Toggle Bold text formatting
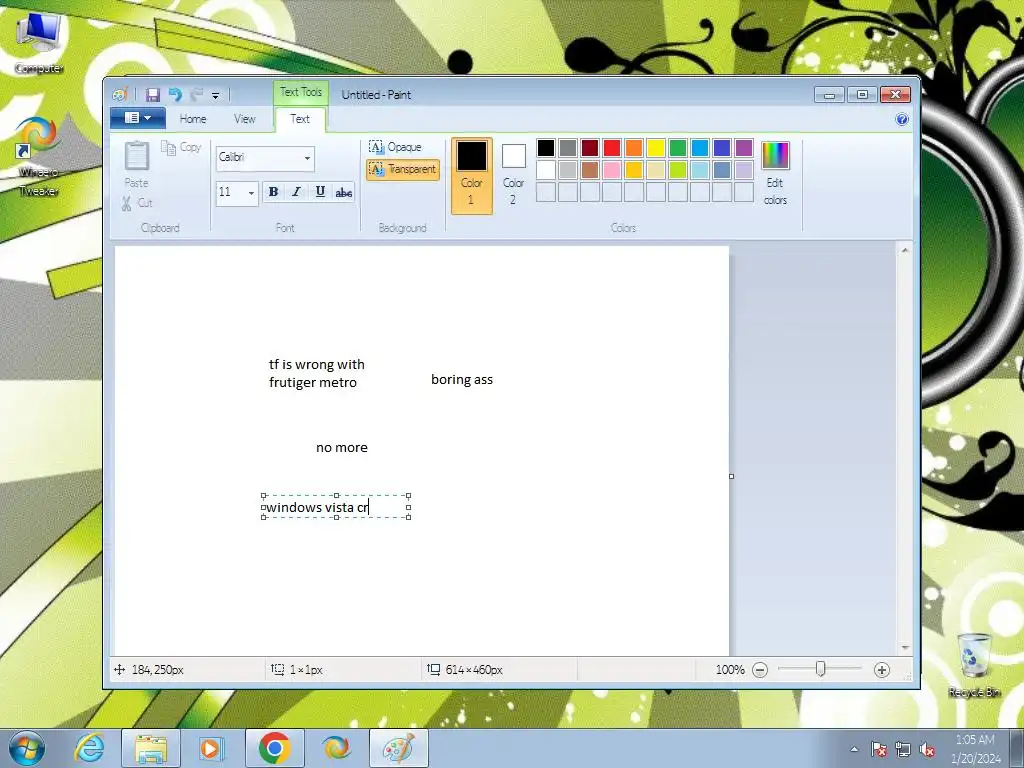The height and width of the screenshot is (768, 1024). (274, 192)
